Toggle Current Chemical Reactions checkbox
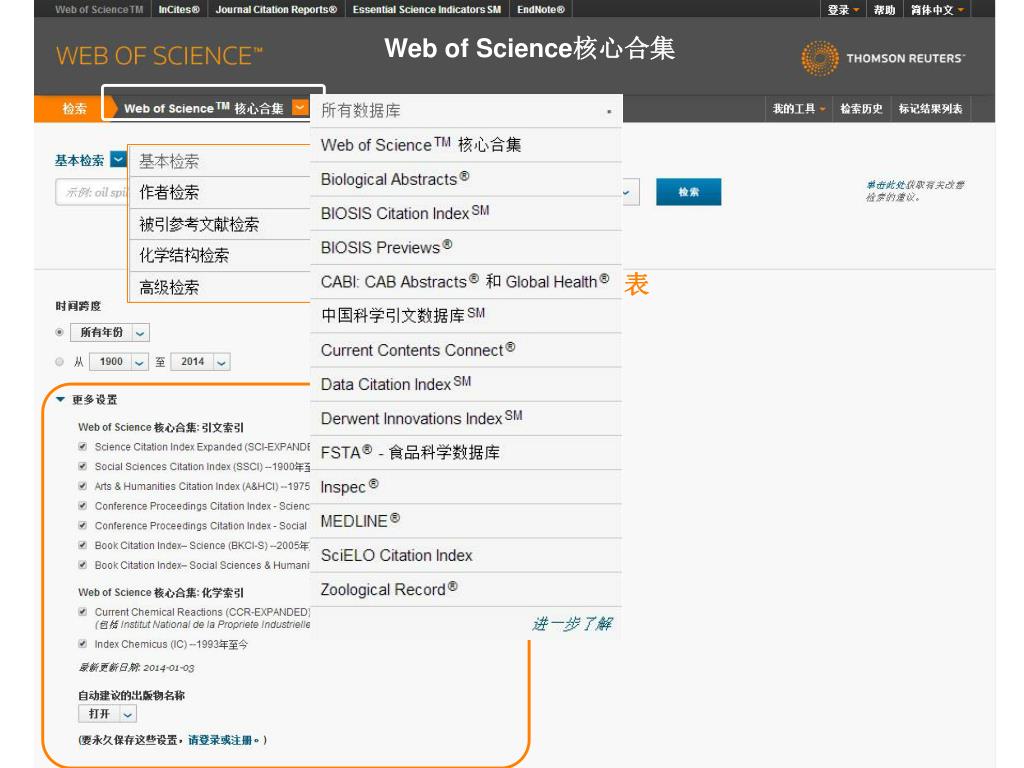 [82, 612]
